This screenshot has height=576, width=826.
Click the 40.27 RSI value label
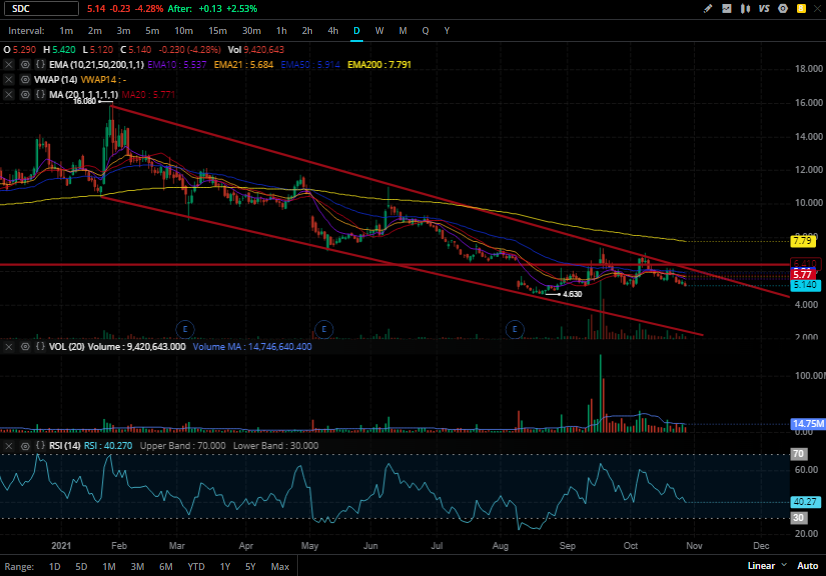tap(805, 502)
